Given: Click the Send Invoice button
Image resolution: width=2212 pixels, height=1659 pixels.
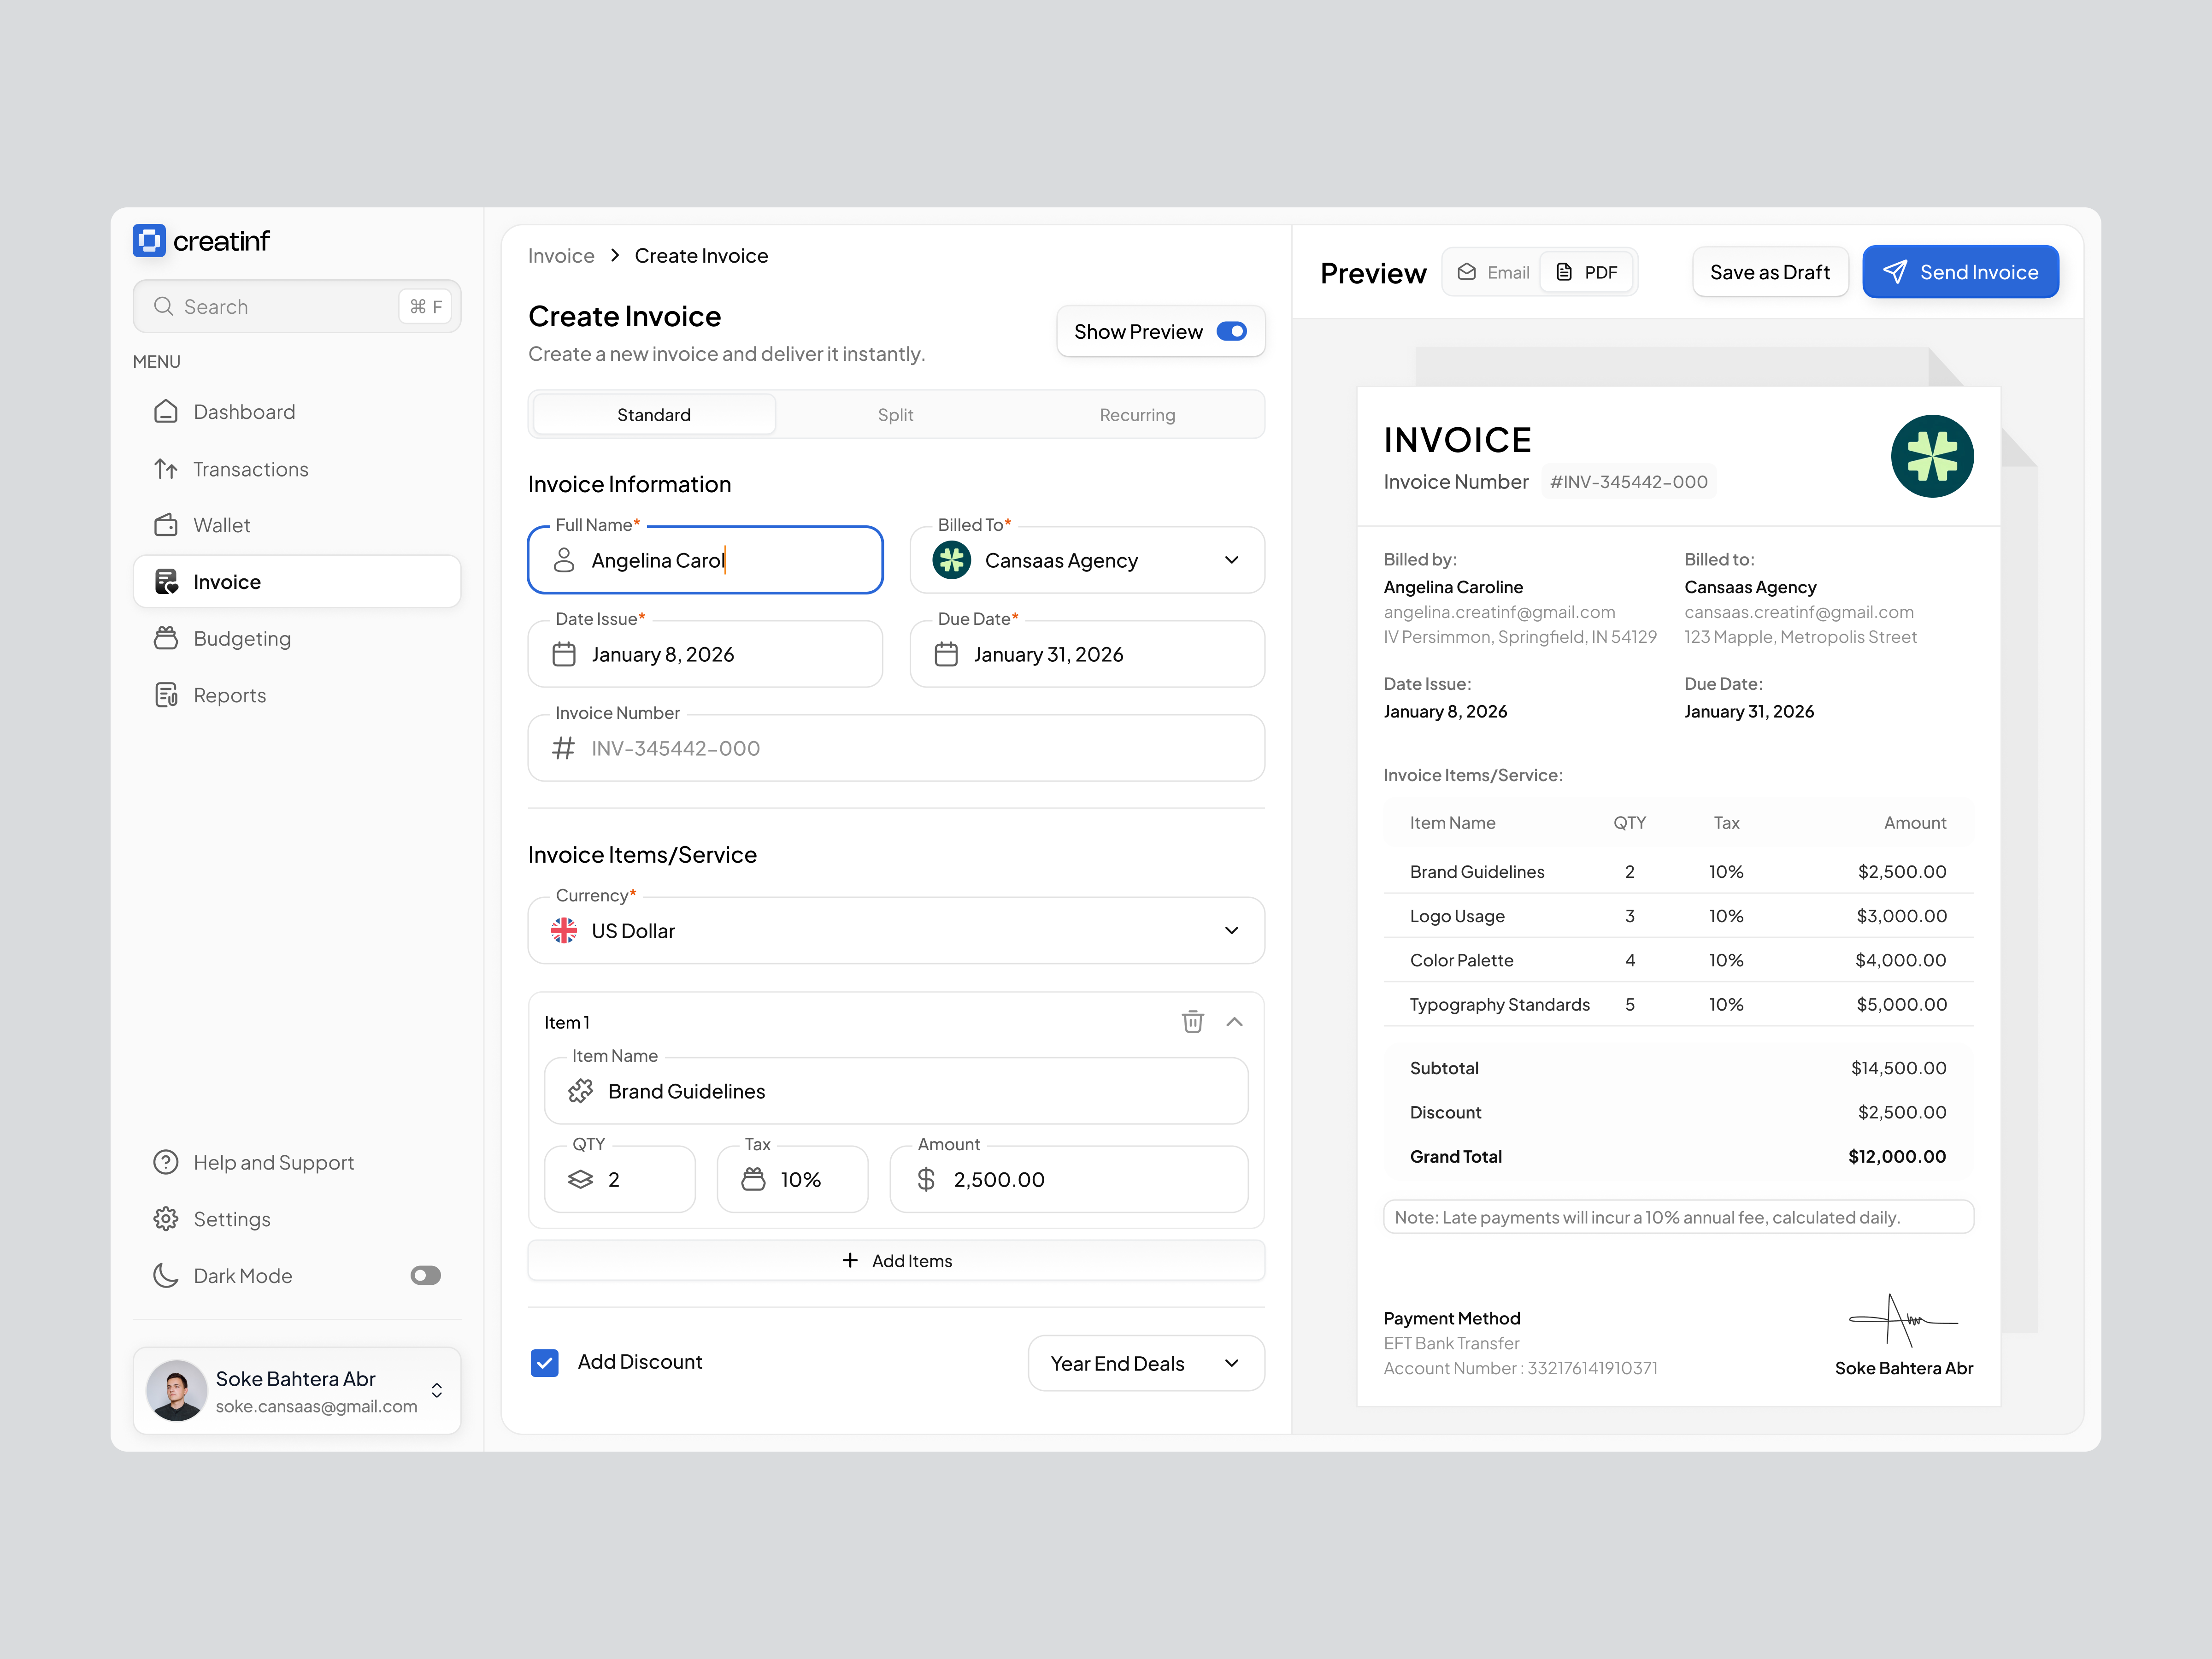Looking at the screenshot, I should point(1960,271).
